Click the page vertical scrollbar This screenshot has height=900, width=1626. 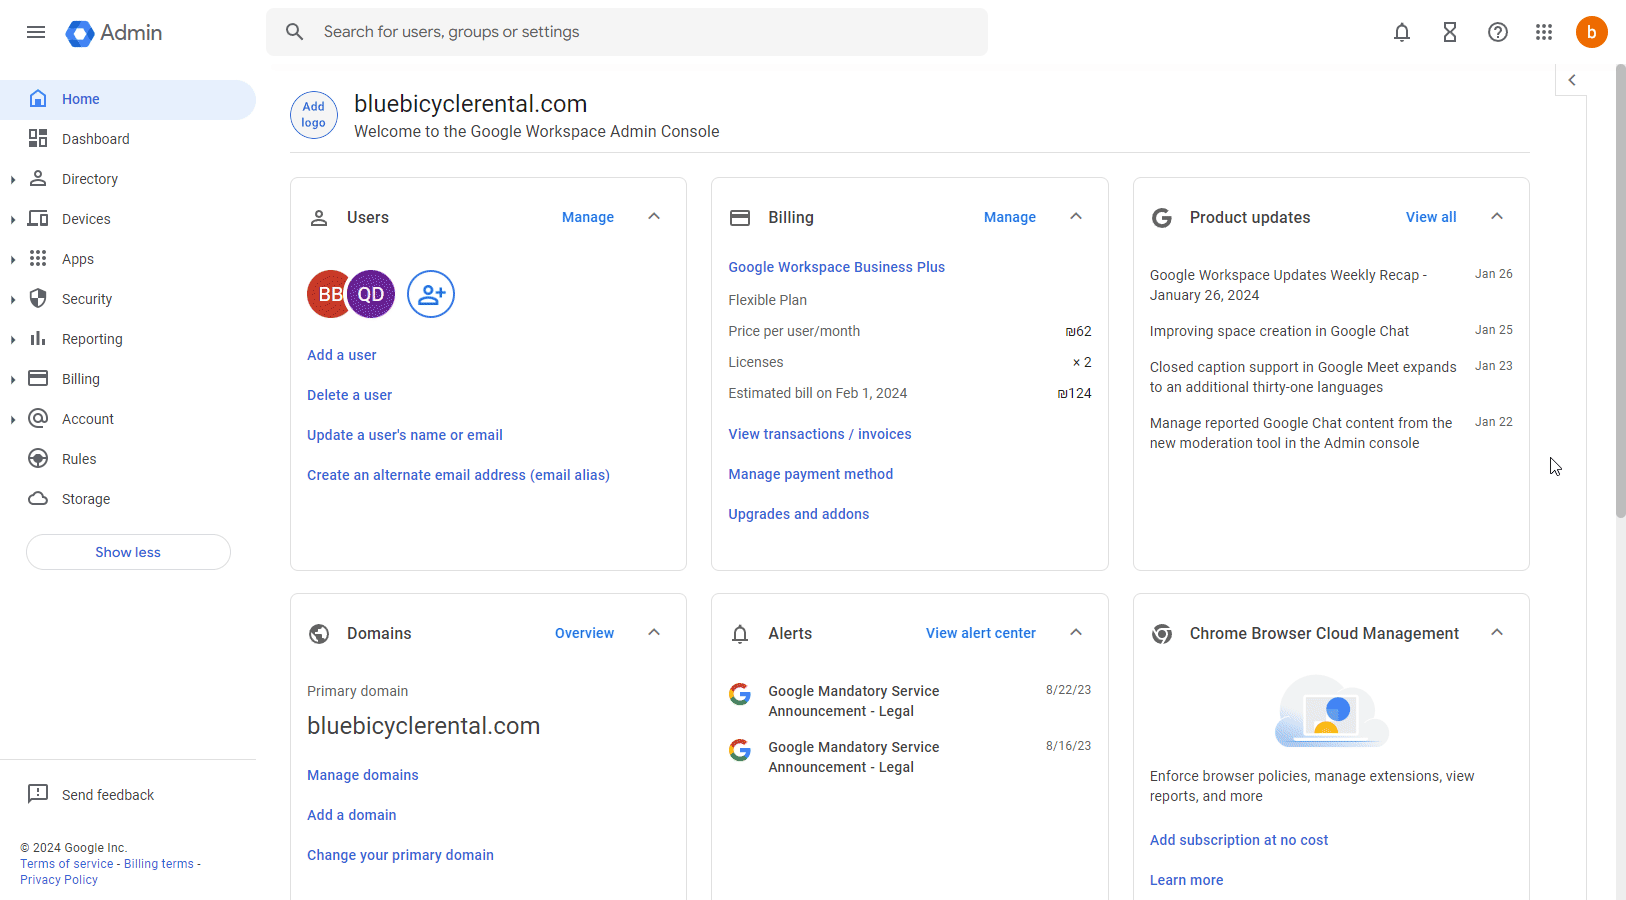(x=1621, y=290)
